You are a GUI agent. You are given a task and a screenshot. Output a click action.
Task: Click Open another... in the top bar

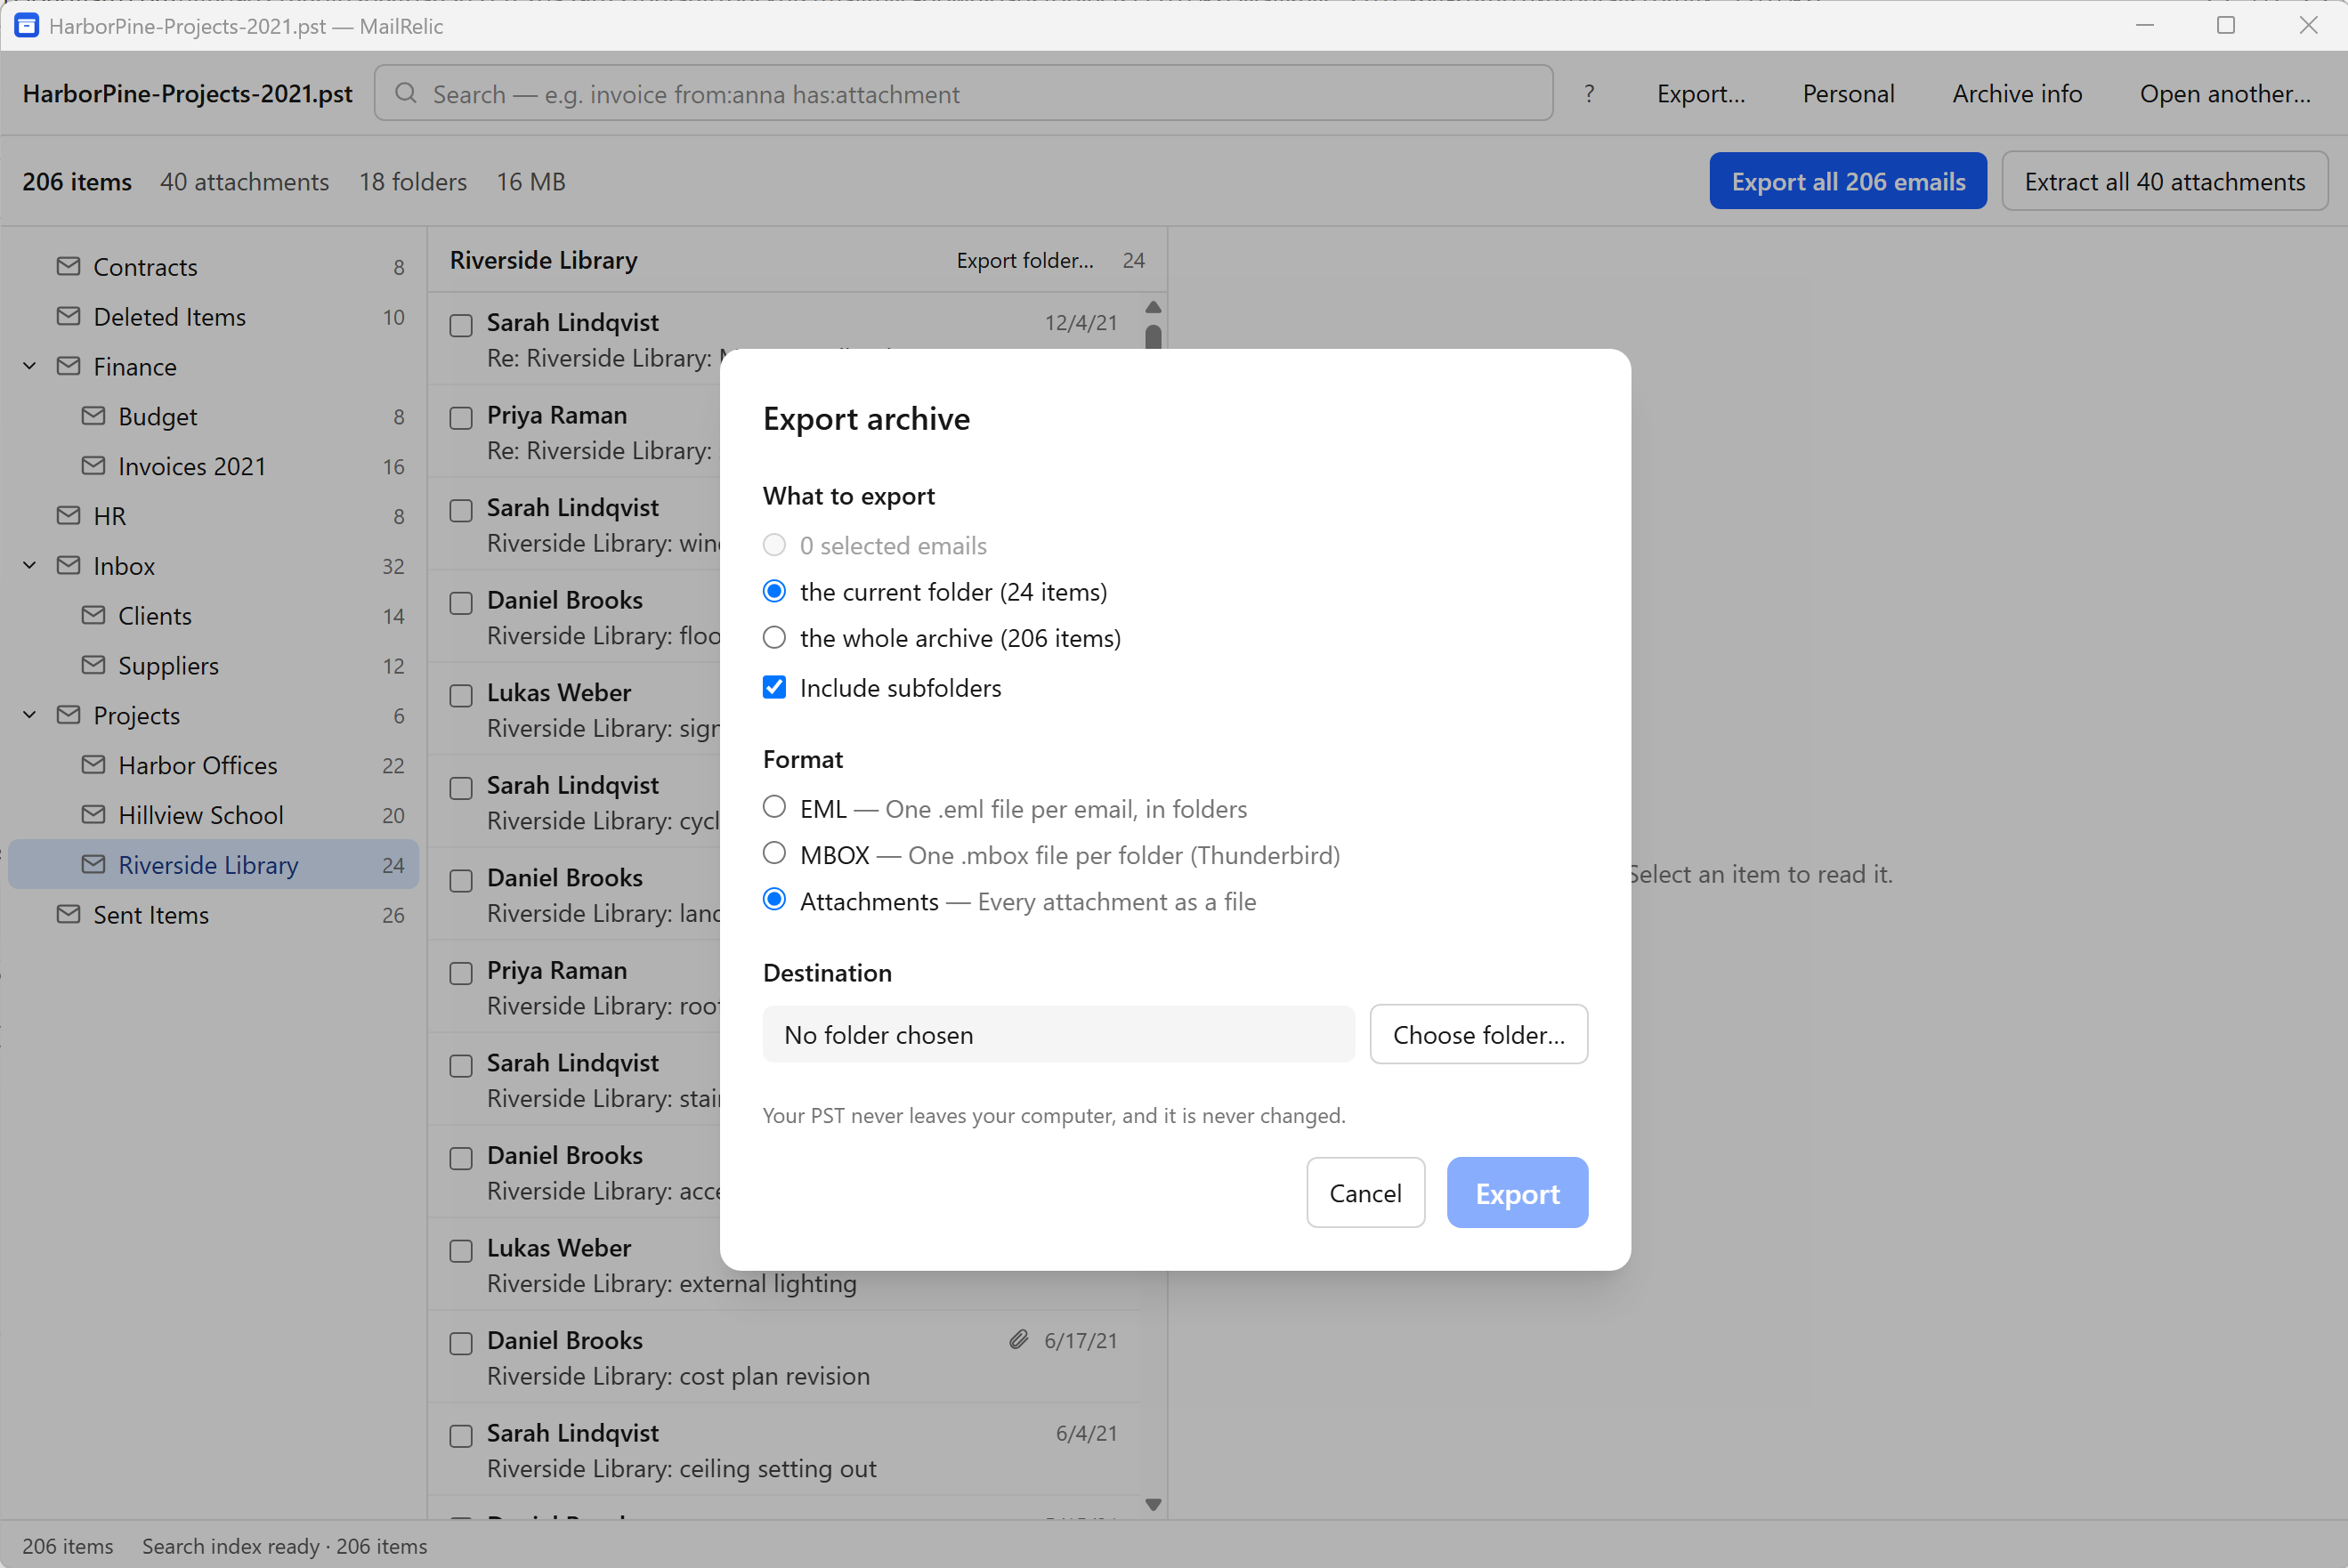(x=2225, y=94)
